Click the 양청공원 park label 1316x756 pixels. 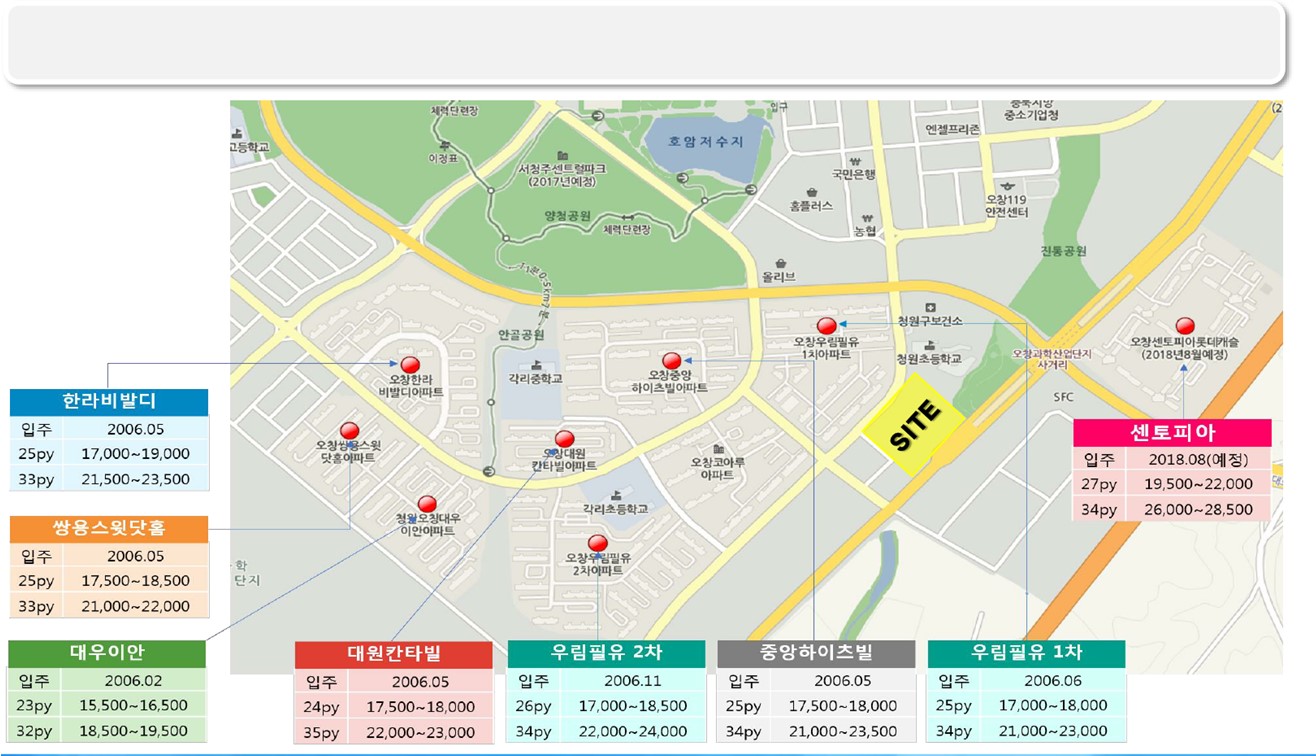coord(568,215)
